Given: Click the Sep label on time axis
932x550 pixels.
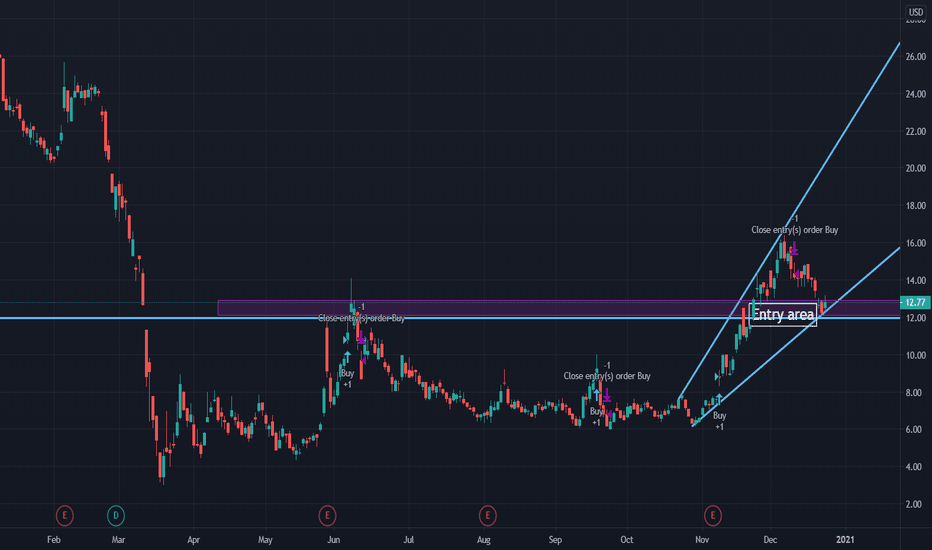Looking at the screenshot, I should pyautogui.click(x=555, y=540).
